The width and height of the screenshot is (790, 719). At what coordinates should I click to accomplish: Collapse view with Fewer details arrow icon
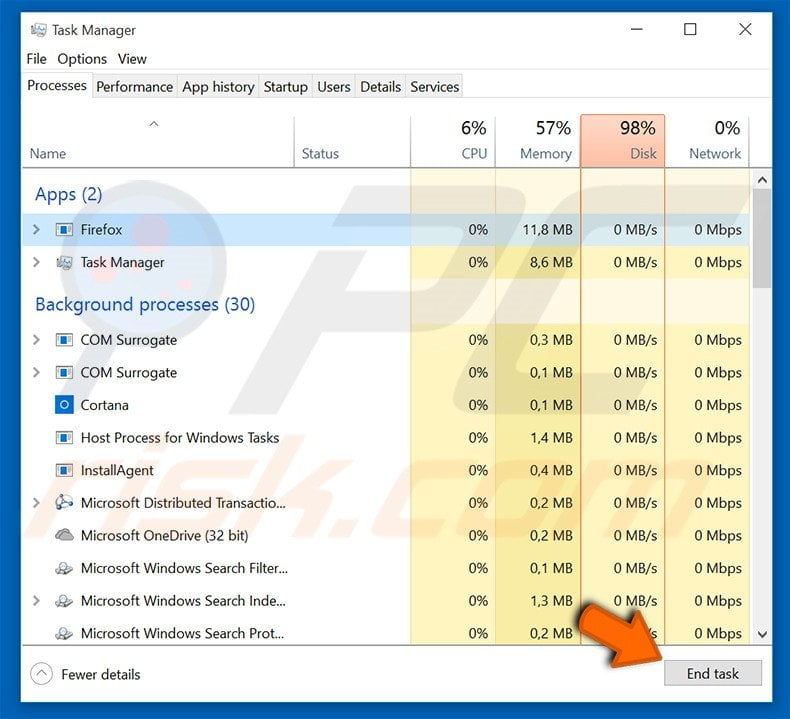coord(41,674)
